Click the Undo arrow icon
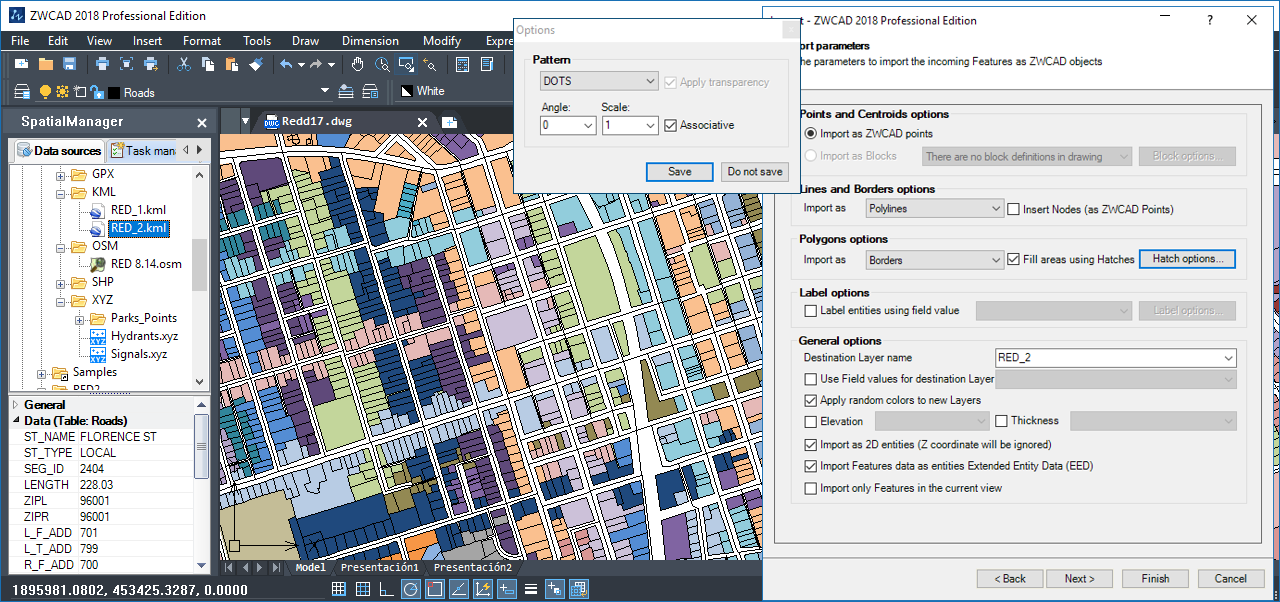Image resolution: width=1280 pixels, height=602 pixels. click(287, 64)
